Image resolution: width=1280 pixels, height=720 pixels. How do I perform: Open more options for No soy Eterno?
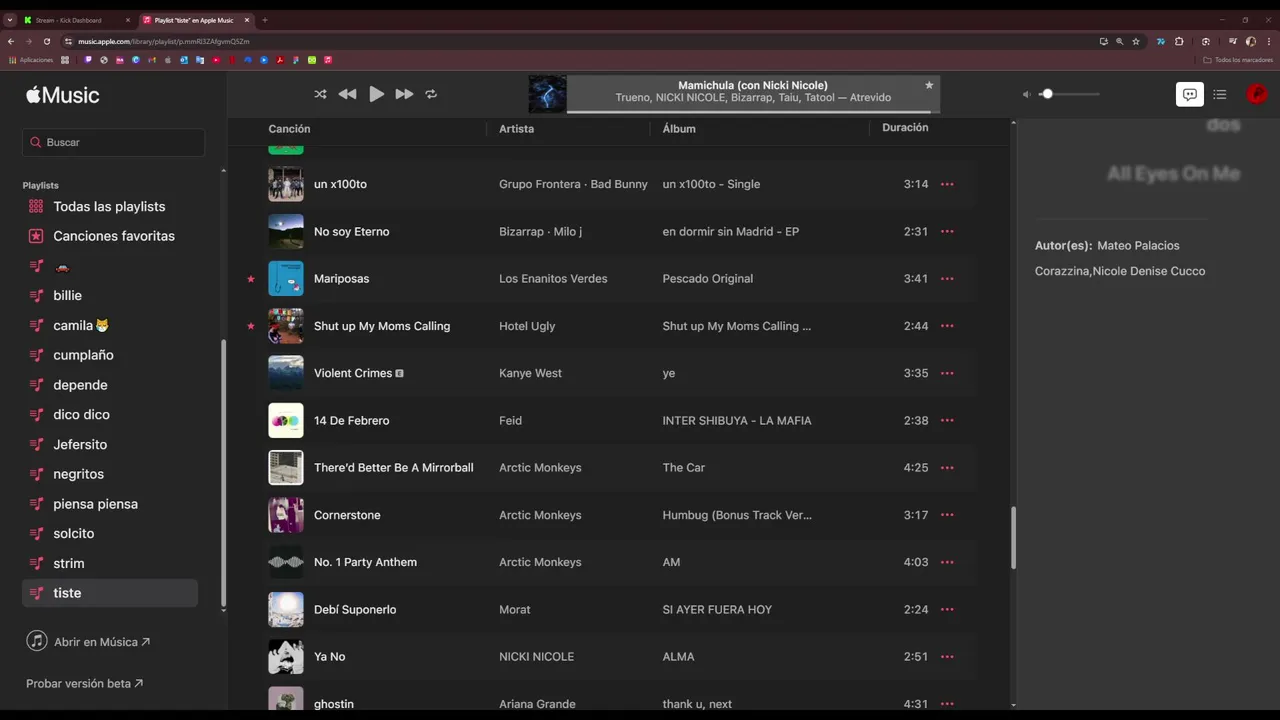pyautogui.click(x=947, y=231)
